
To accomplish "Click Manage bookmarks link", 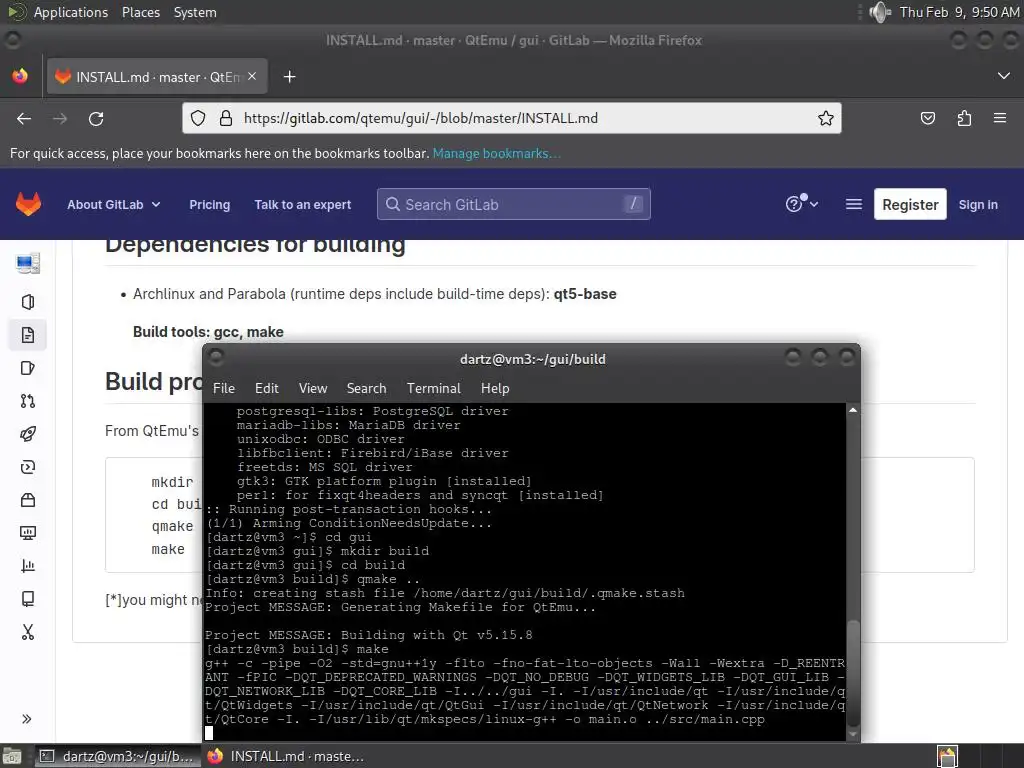I will pos(496,153).
